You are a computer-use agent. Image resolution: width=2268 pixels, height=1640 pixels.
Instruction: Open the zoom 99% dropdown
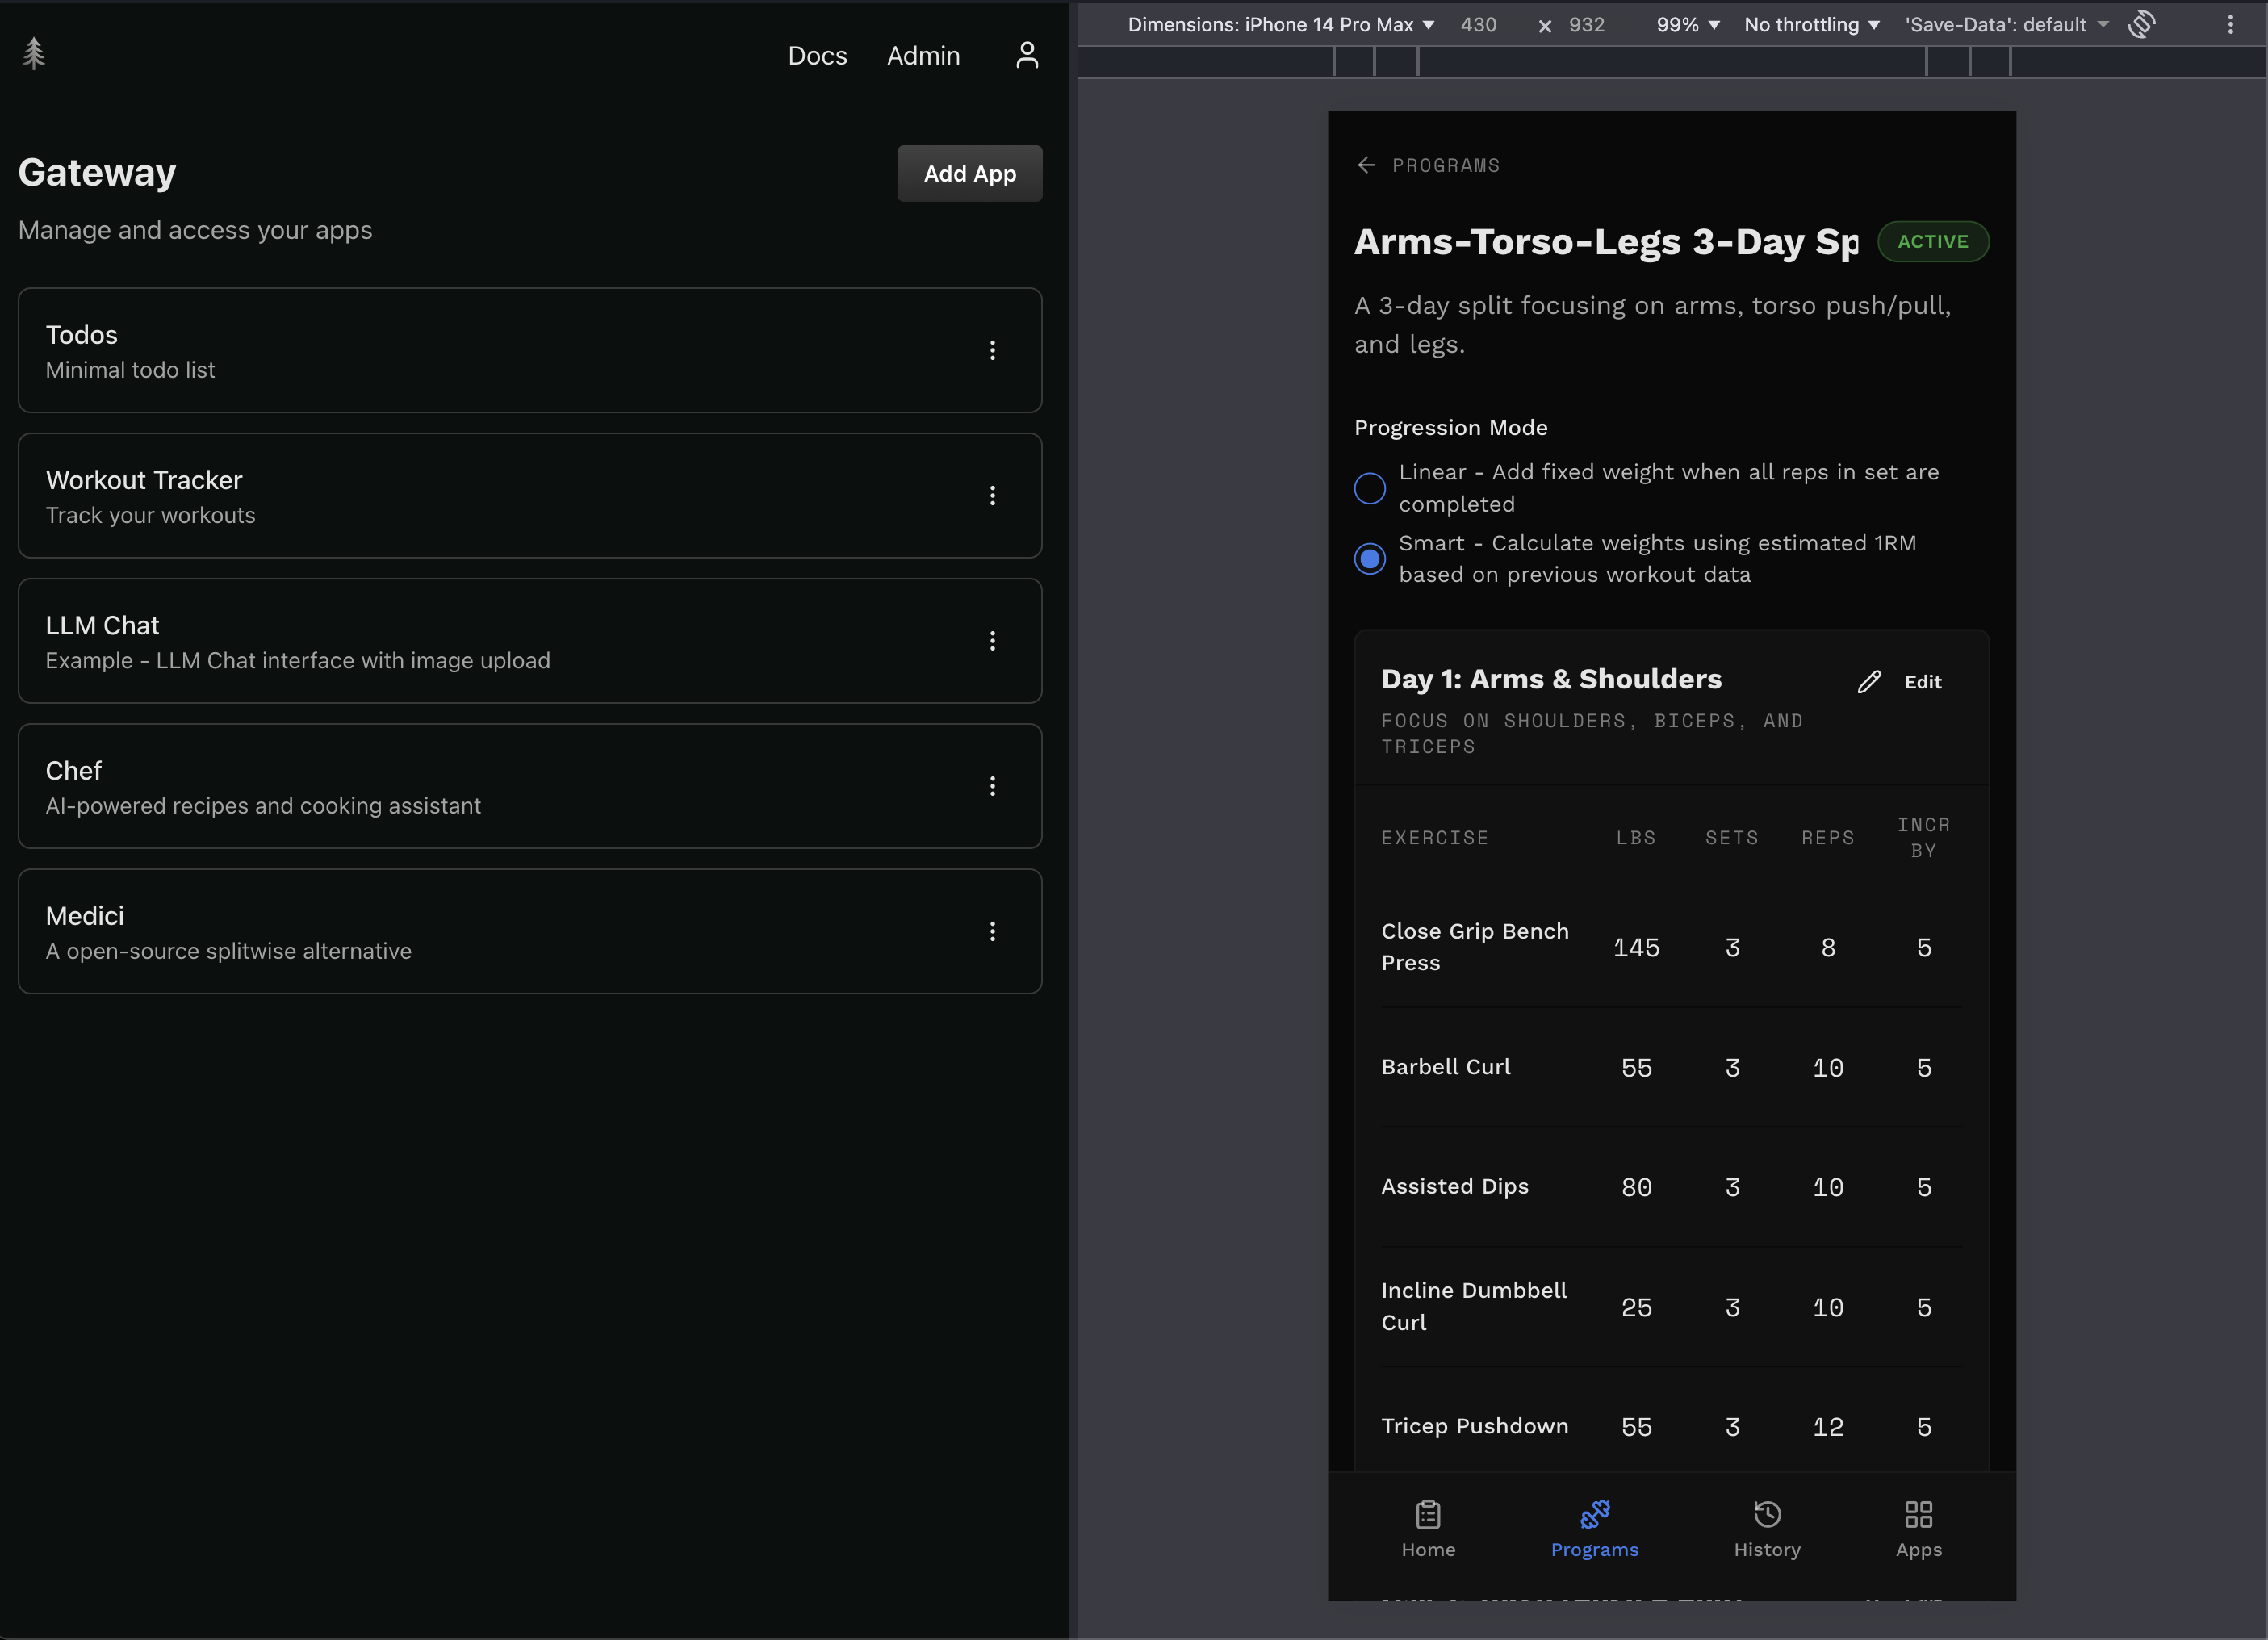pyautogui.click(x=1687, y=25)
